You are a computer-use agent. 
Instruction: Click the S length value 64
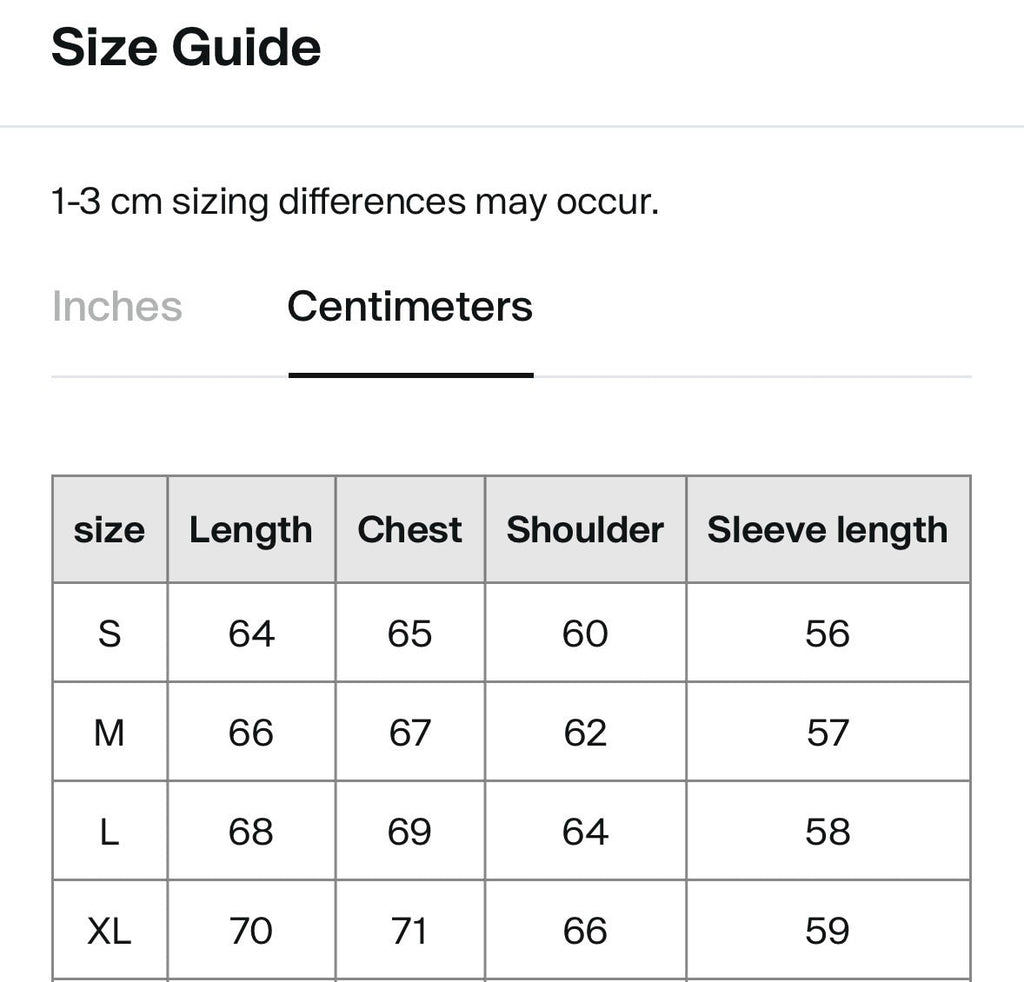tap(251, 633)
